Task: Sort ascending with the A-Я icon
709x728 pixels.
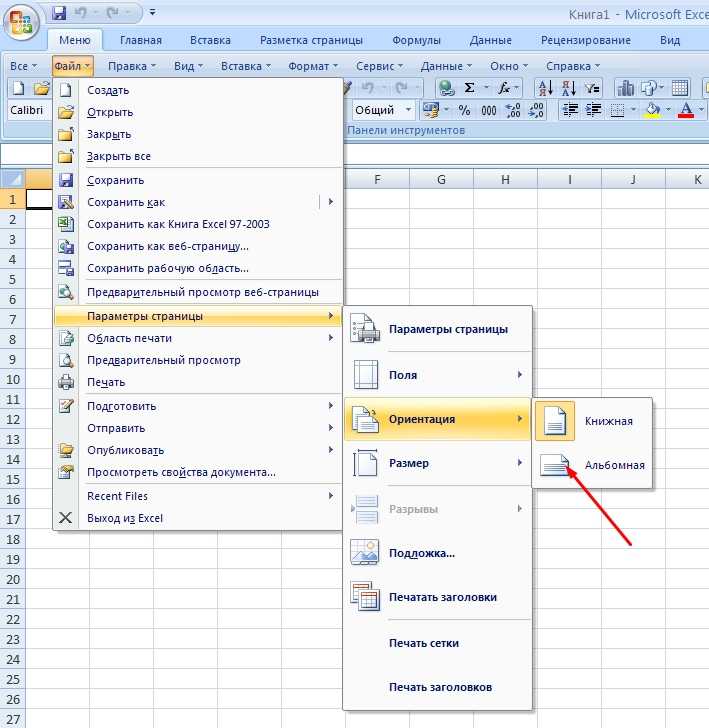Action: [545, 88]
